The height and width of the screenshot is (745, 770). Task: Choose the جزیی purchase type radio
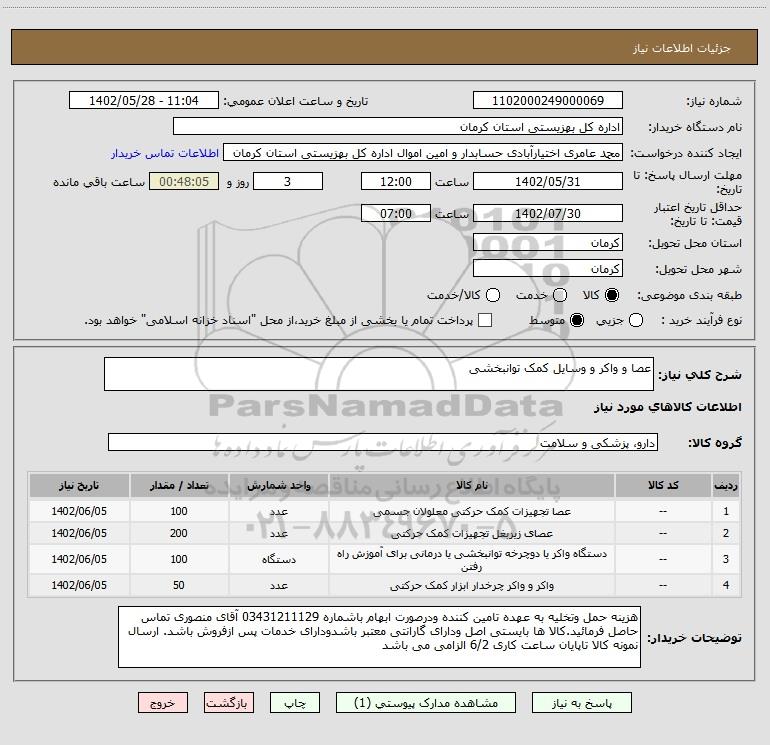click(x=636, y=320)
